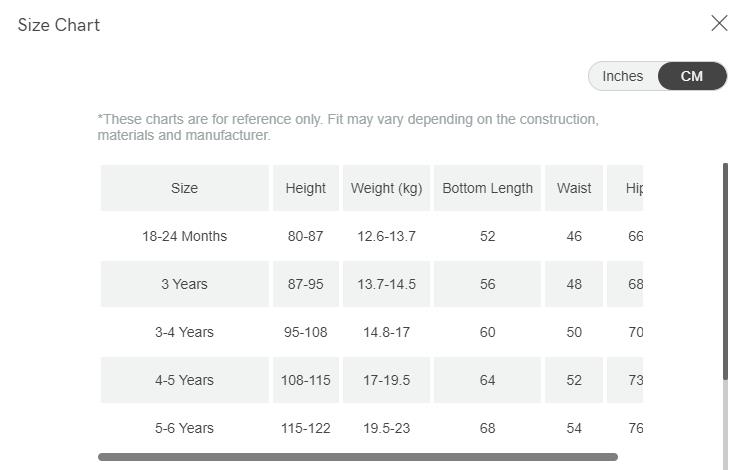Click the horizontal scrollbar under the table

(357, 457)
